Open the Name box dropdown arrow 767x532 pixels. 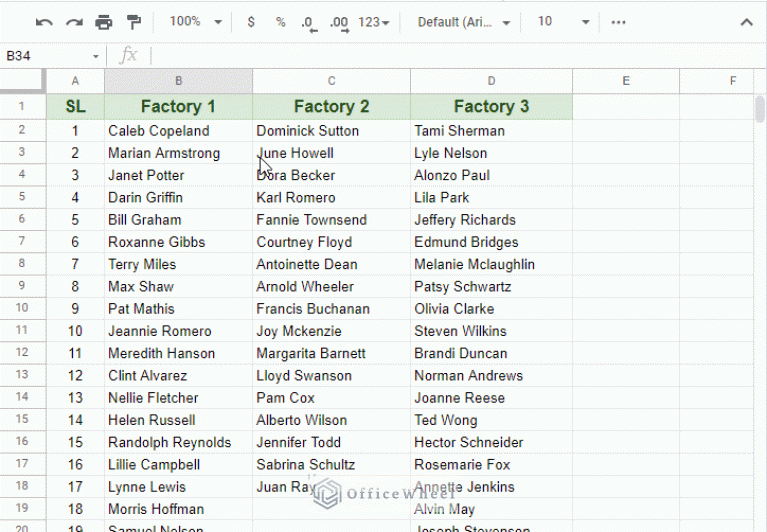(x=96, y=57)
